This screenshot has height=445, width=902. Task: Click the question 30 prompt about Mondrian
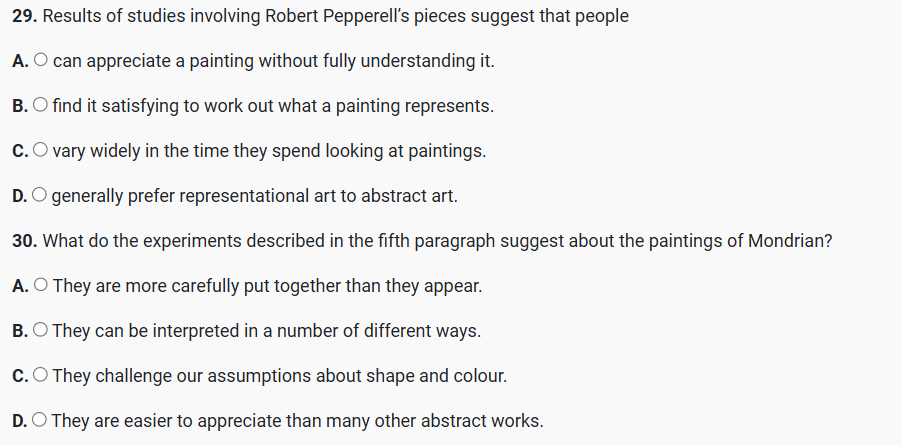click(440, 241)
